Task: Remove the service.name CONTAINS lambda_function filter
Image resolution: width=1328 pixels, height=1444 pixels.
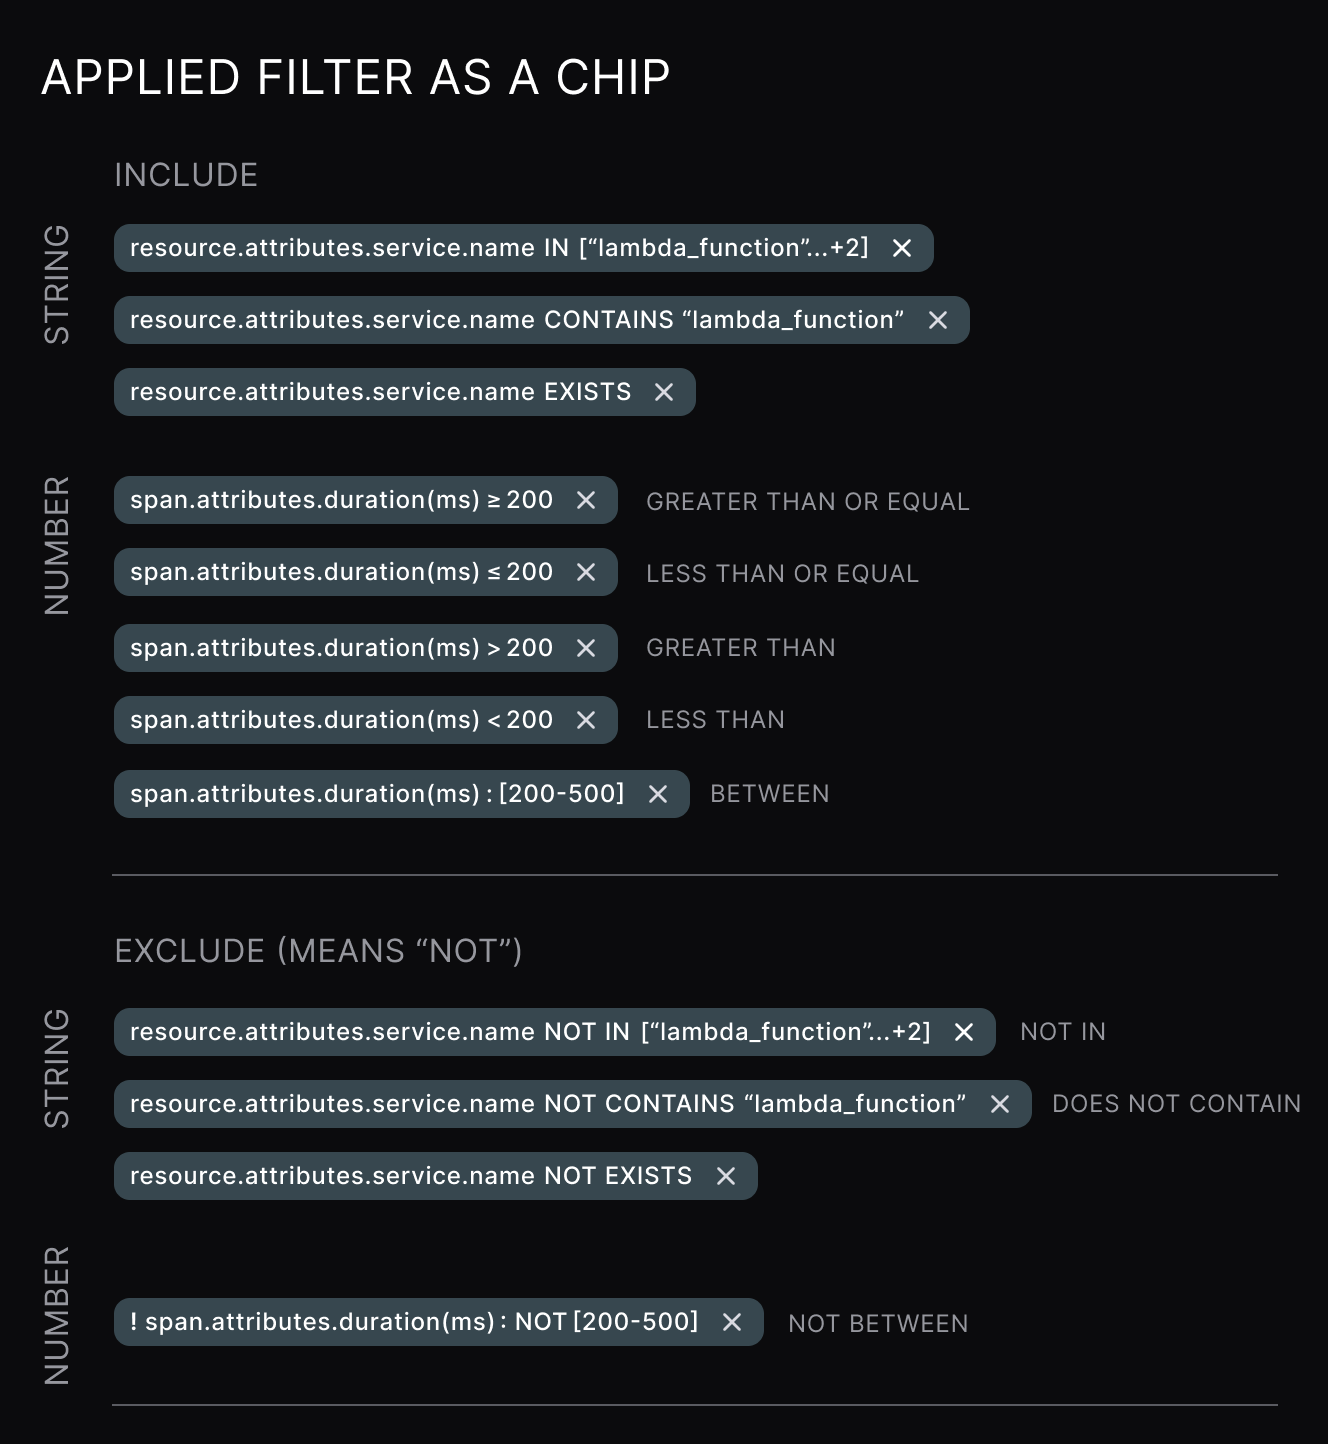Action: [x=938, y=320]
